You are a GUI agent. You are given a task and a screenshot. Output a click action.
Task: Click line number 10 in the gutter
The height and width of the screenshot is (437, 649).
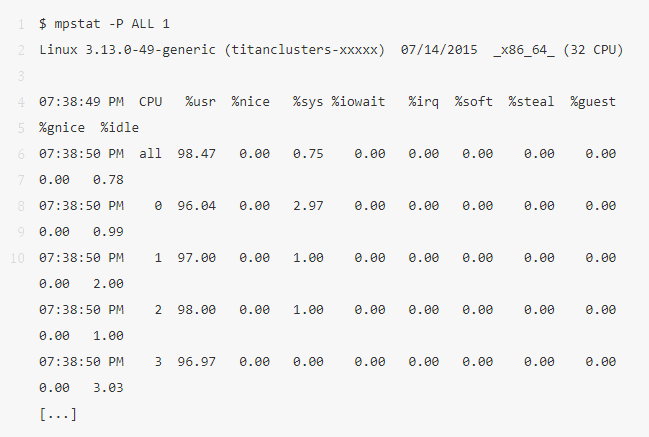pyautogui.click(x=17, y=257)
